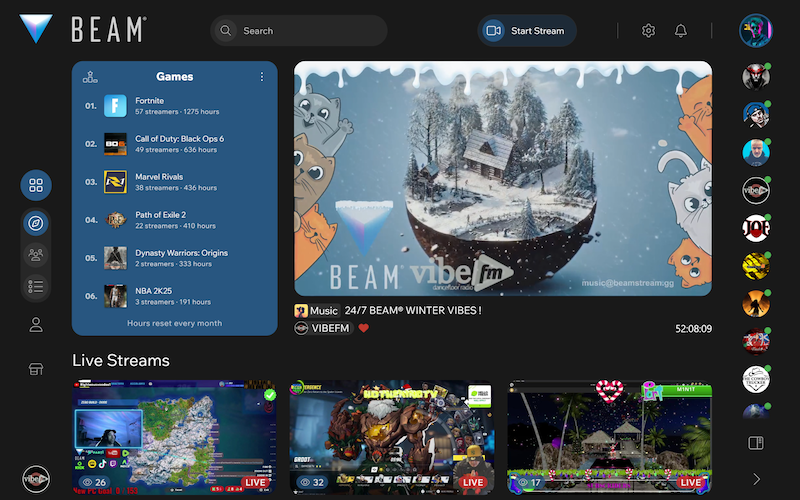Viewport: 800px width, 500px height.
Task: Open the Games panel three-dot menu
Action: [262, 77]
